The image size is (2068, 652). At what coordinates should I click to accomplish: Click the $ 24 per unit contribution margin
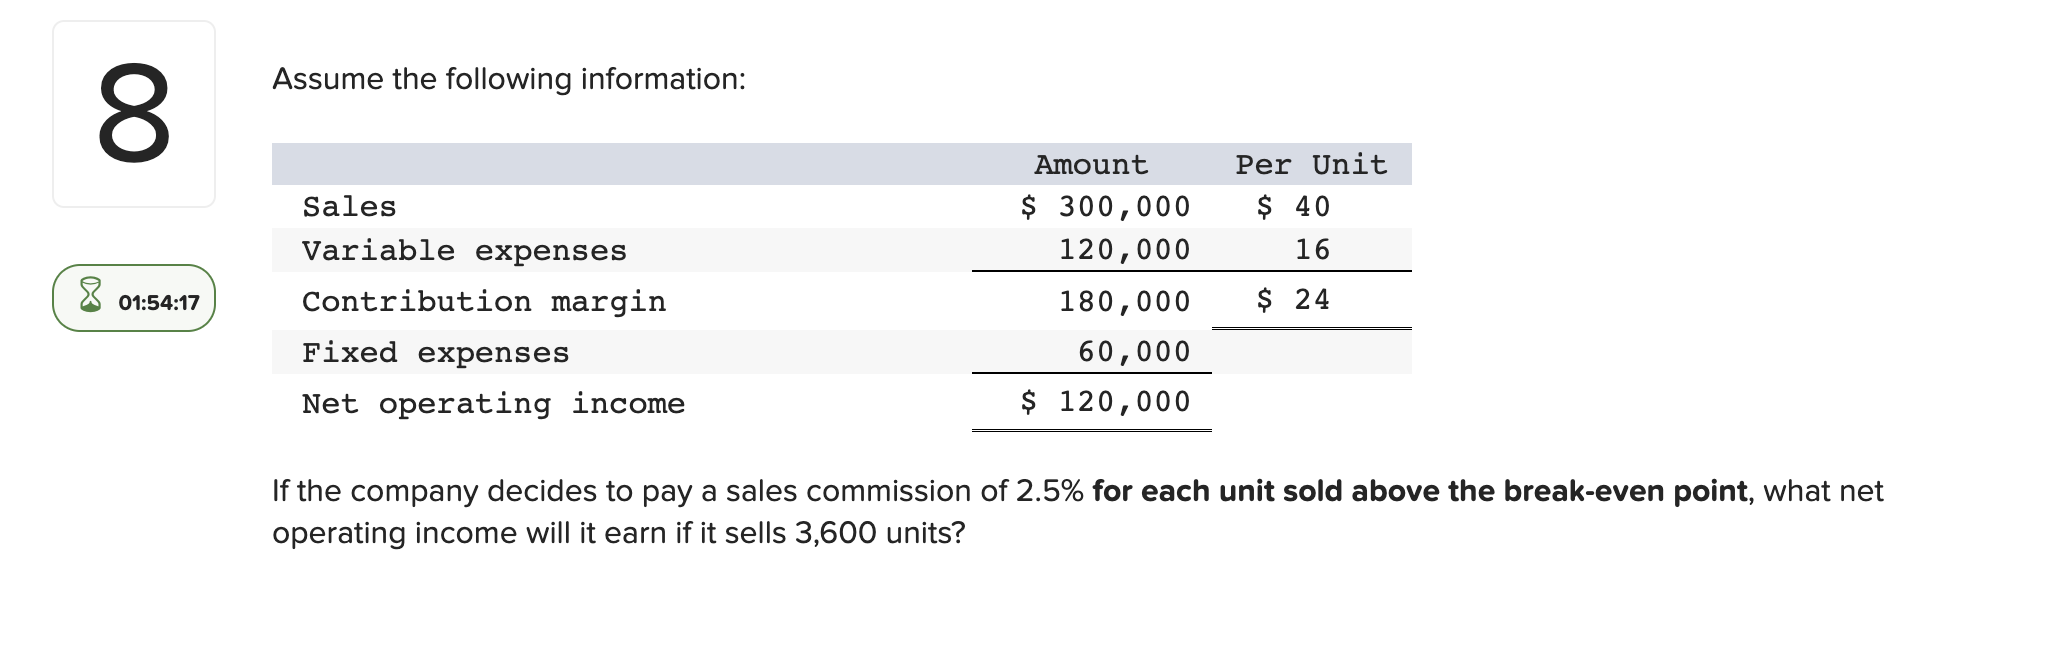pos(1293,300)
